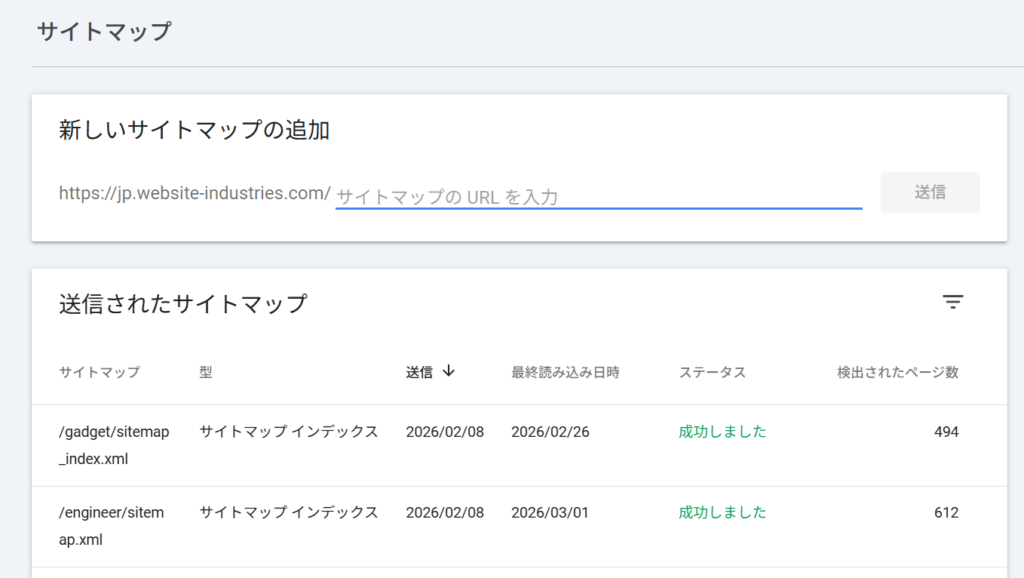Screen dimensions: 1024x578
Task: Sort by 最終読み込み日時 column header
Action: click(x=565, y=372)
